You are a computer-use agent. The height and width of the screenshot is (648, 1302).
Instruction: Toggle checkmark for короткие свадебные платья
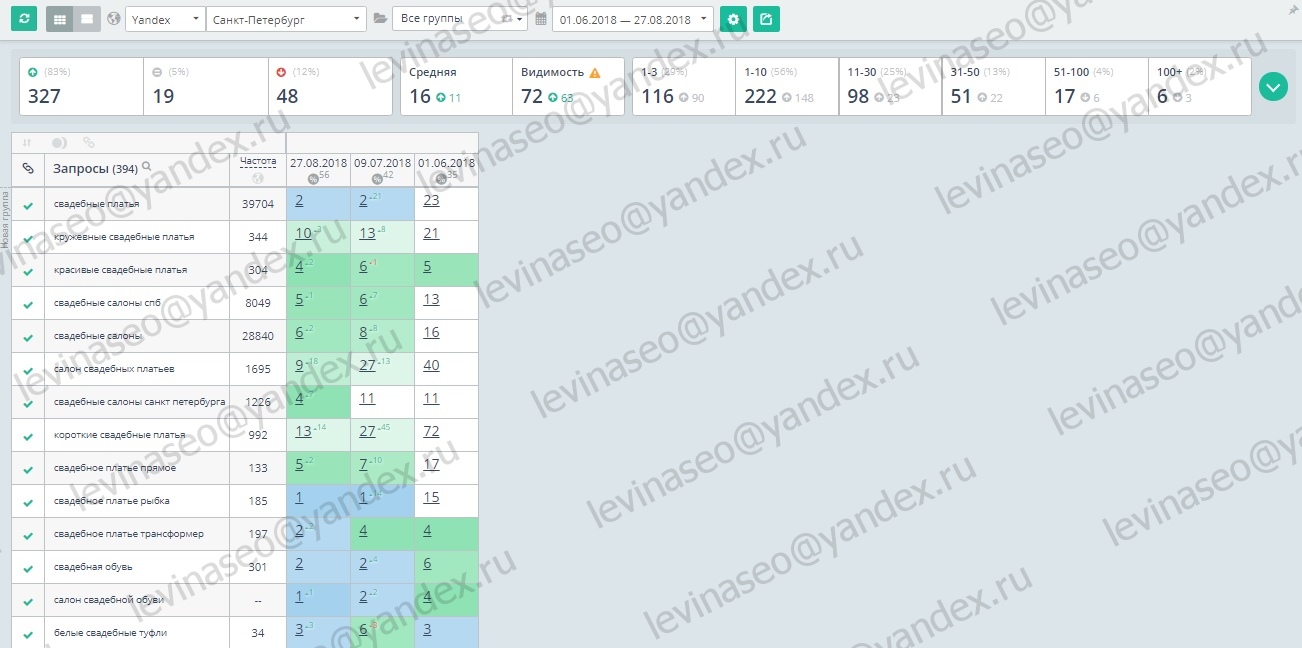coord(28,437)
